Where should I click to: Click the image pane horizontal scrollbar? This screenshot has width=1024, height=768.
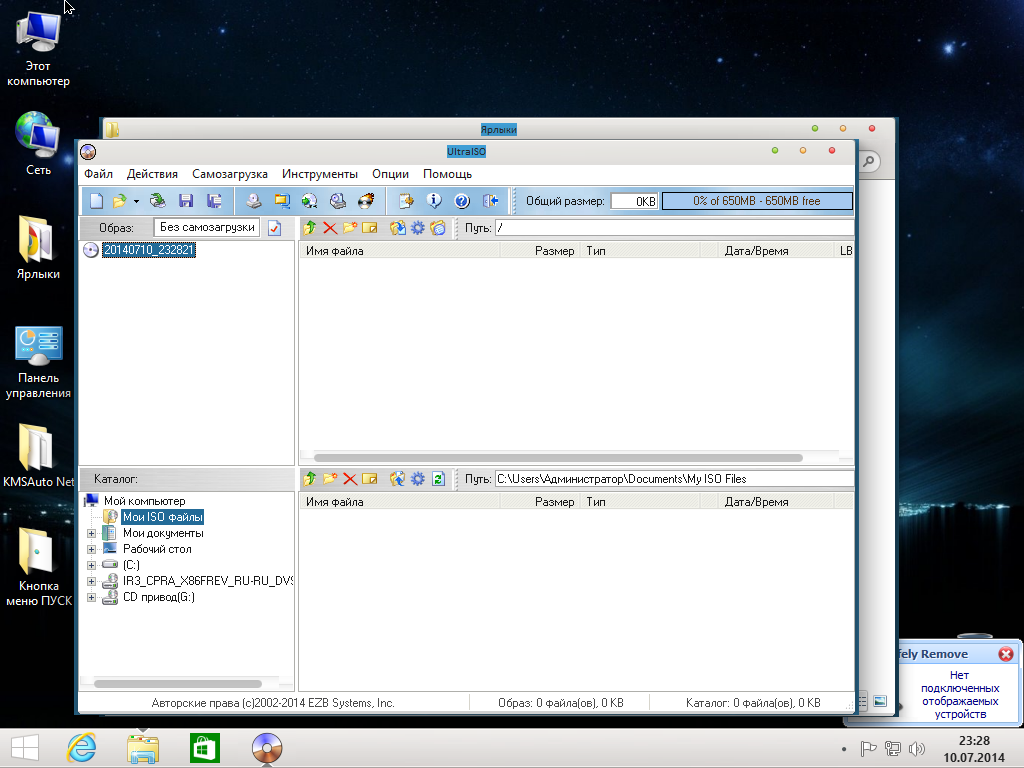558,458
